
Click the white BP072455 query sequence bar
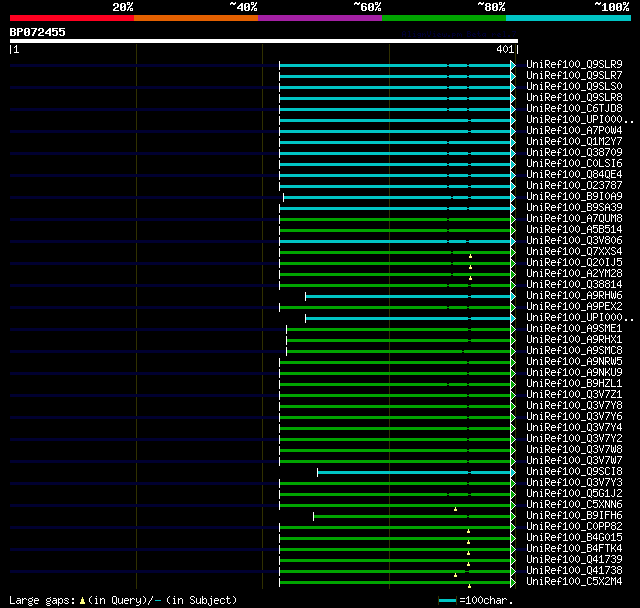coord(264,41)
